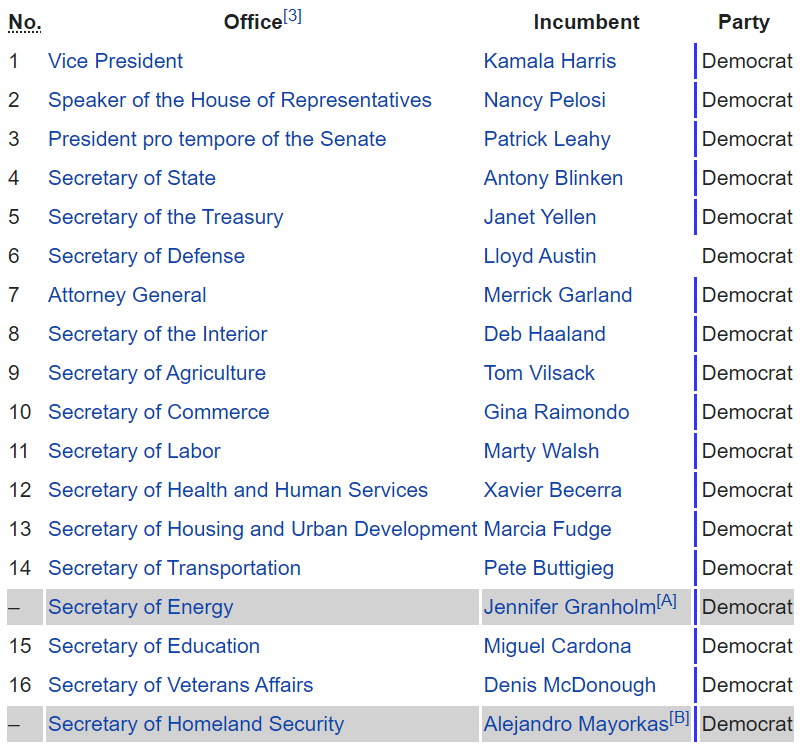
Task: Click the Kamala Harris link
Action: [x=549, y=61]
